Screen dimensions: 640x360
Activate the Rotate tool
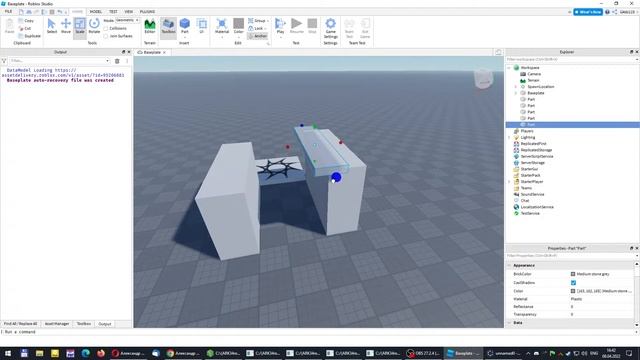point(94,27)
